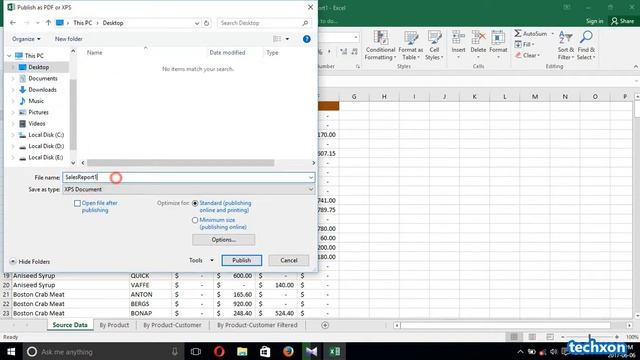
Task: Select Downloads in the navigation pane
Action: [x=42, y=90]
